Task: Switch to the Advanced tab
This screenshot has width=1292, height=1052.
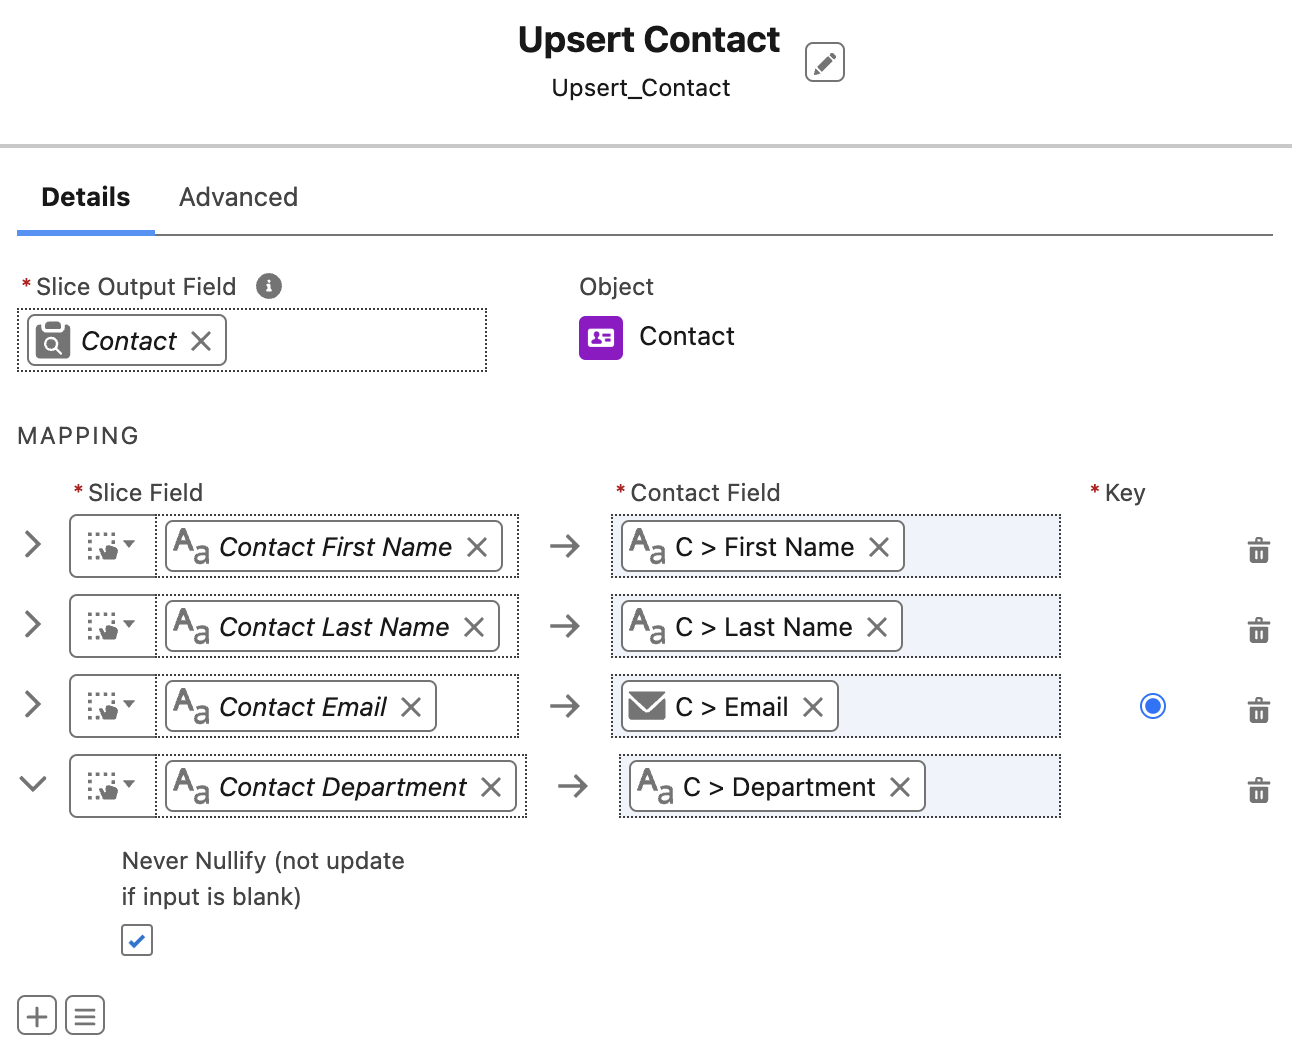Action: click(238, 197)
